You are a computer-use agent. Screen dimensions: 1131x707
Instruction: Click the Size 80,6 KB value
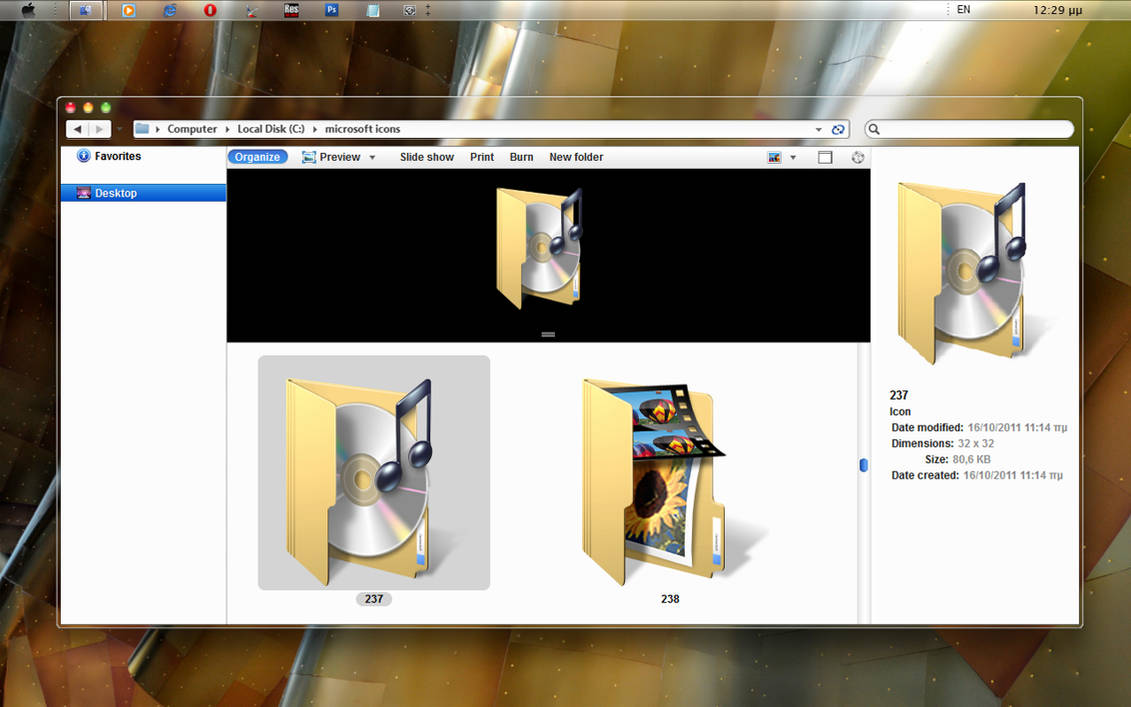pos(972,459)
